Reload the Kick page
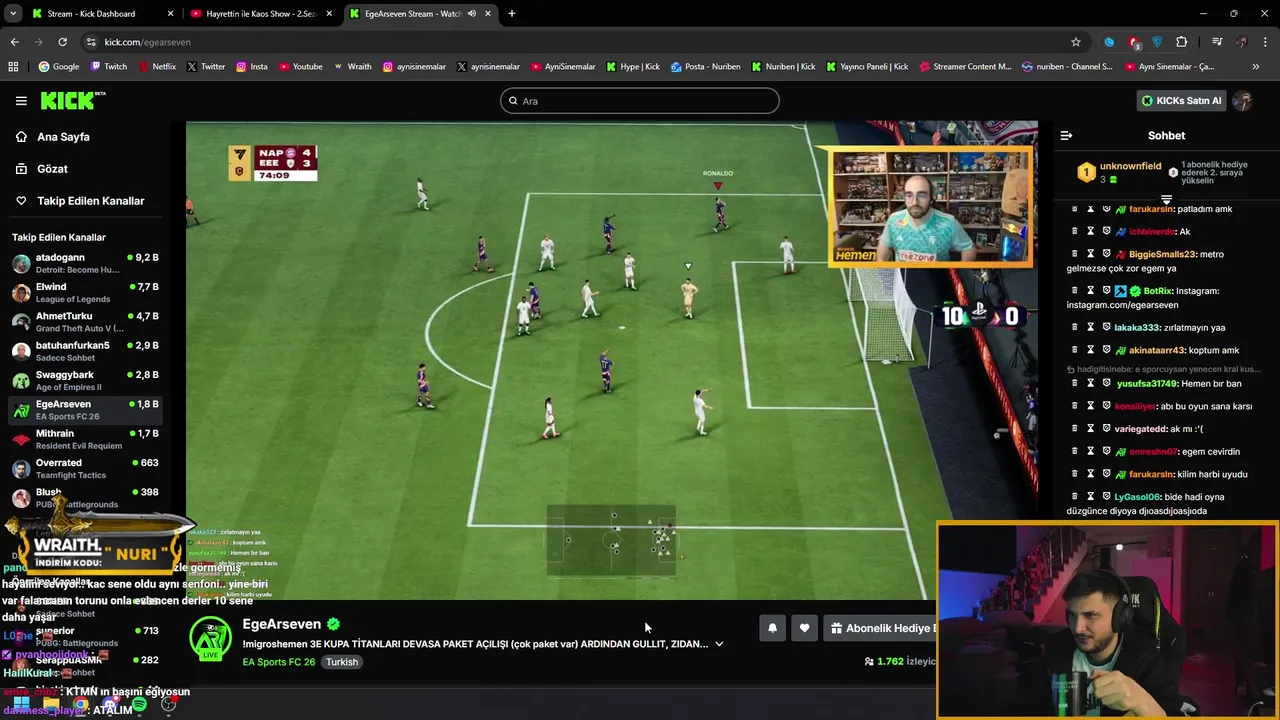Screen dimensions: 1280x720 (62, 42)
